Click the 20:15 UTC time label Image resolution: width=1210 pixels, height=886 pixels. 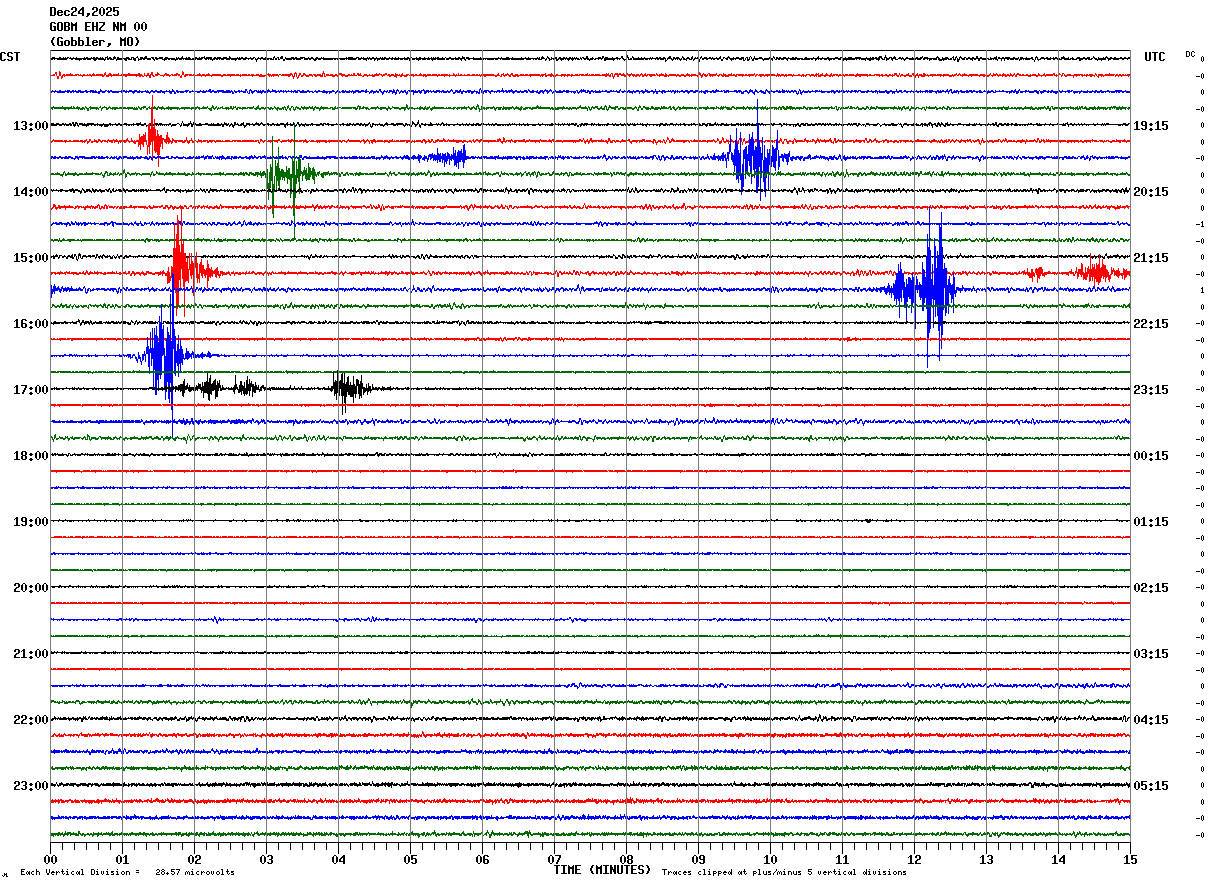tap(1151, 192)
